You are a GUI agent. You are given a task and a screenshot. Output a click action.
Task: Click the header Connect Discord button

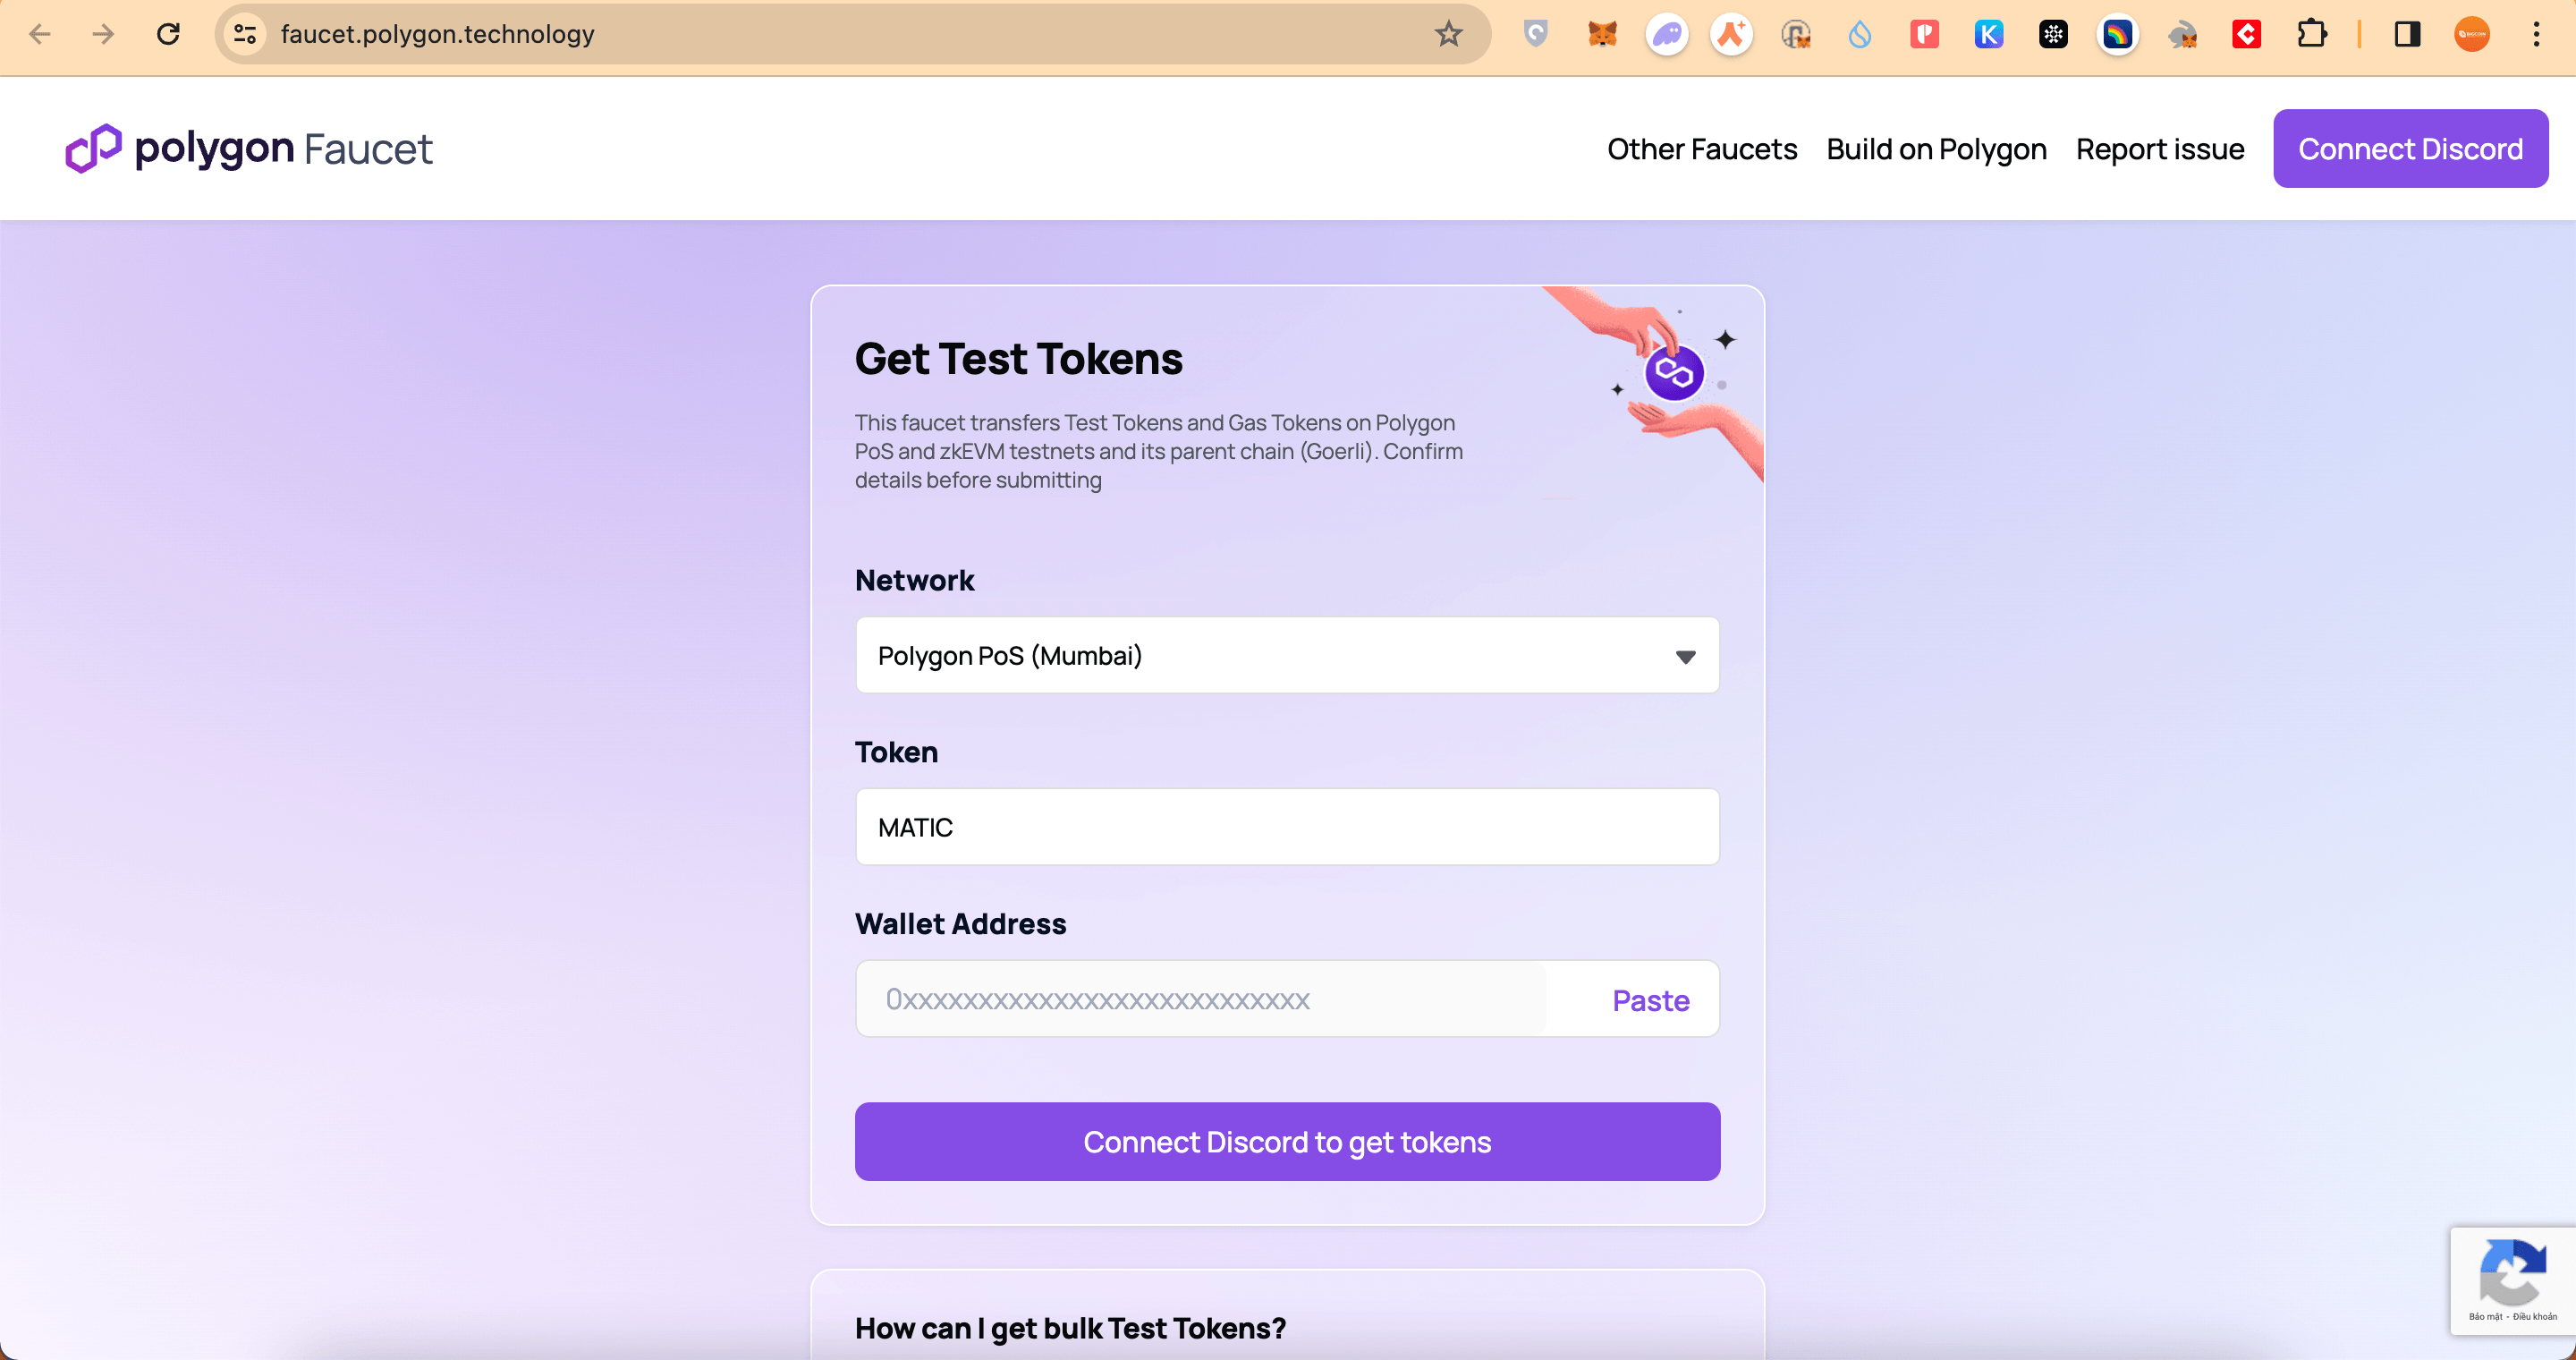(x=2410, y=149)
